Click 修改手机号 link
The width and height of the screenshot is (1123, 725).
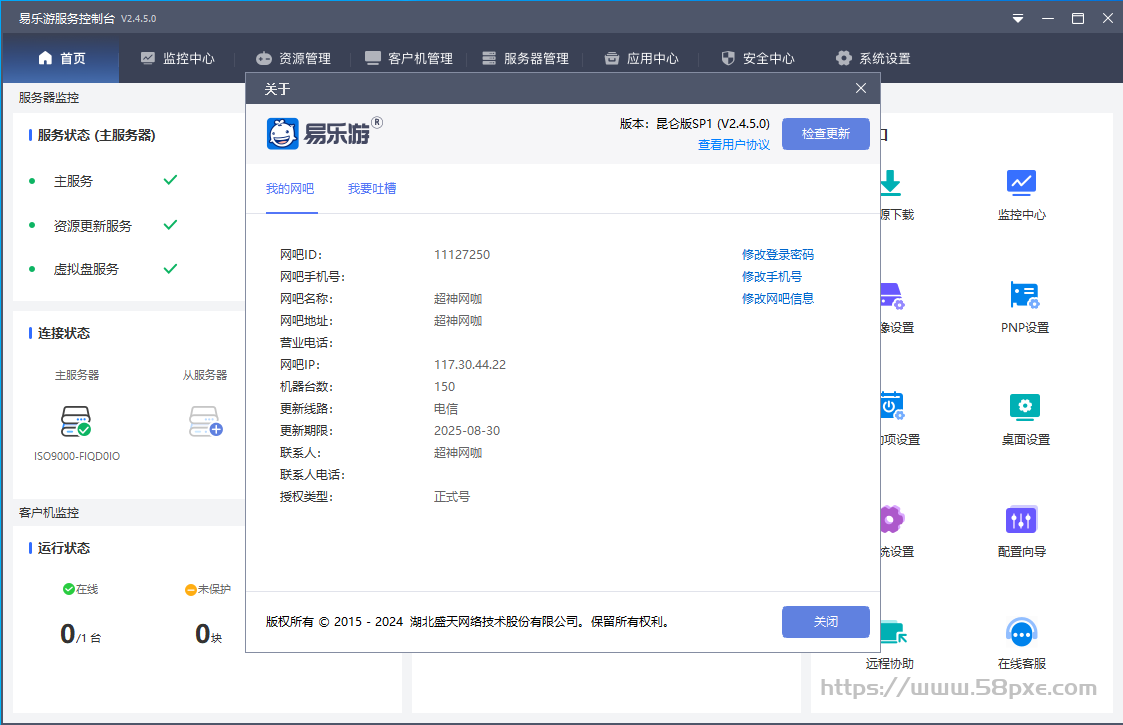(772, 277)
